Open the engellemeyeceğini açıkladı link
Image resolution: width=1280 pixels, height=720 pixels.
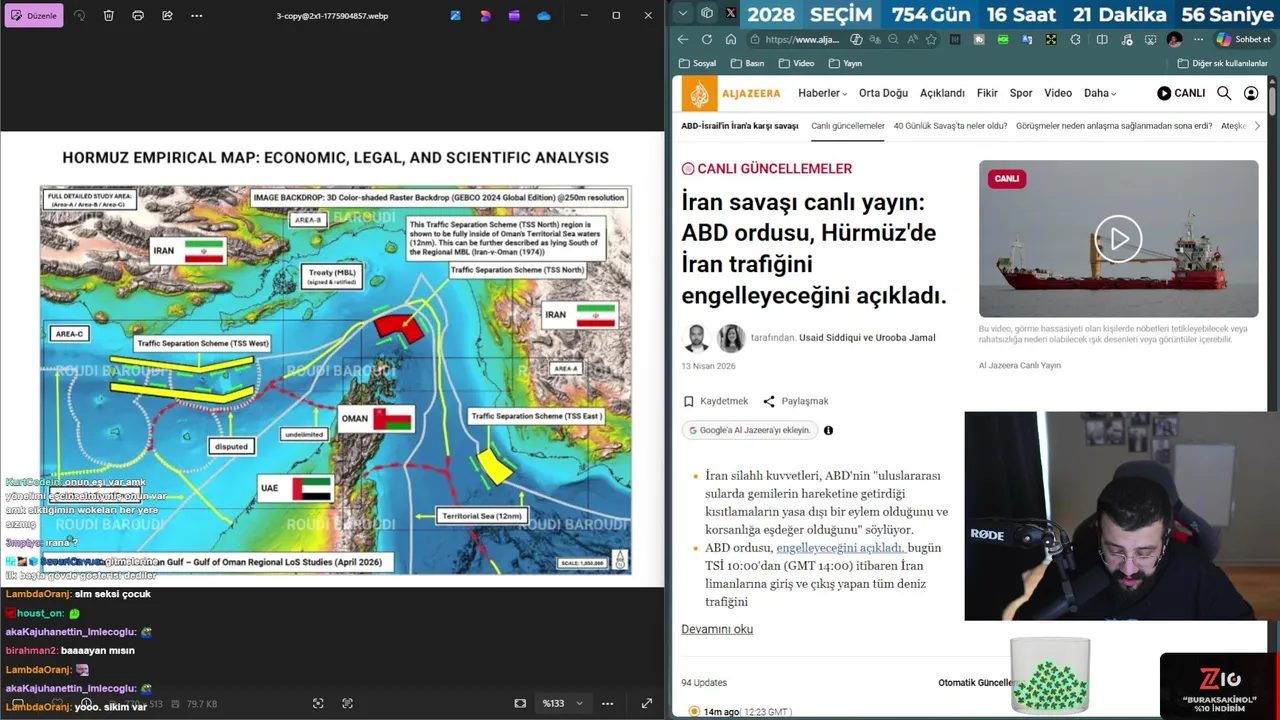[x=840, y=548]
